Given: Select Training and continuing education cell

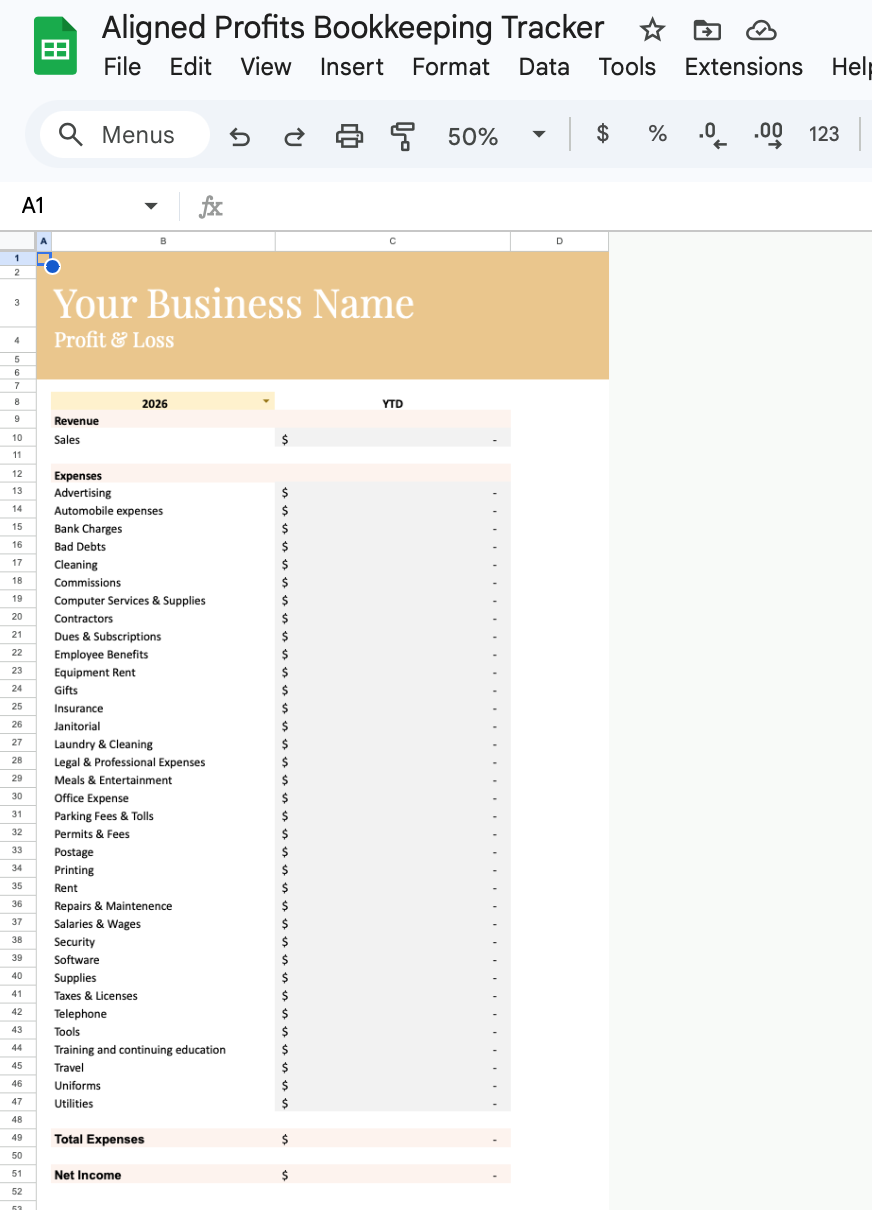Looking at the screenshot, I should point(163,1051).
